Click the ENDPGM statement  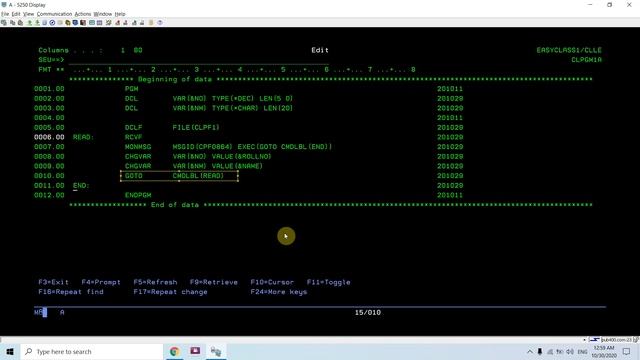point(138,195)
